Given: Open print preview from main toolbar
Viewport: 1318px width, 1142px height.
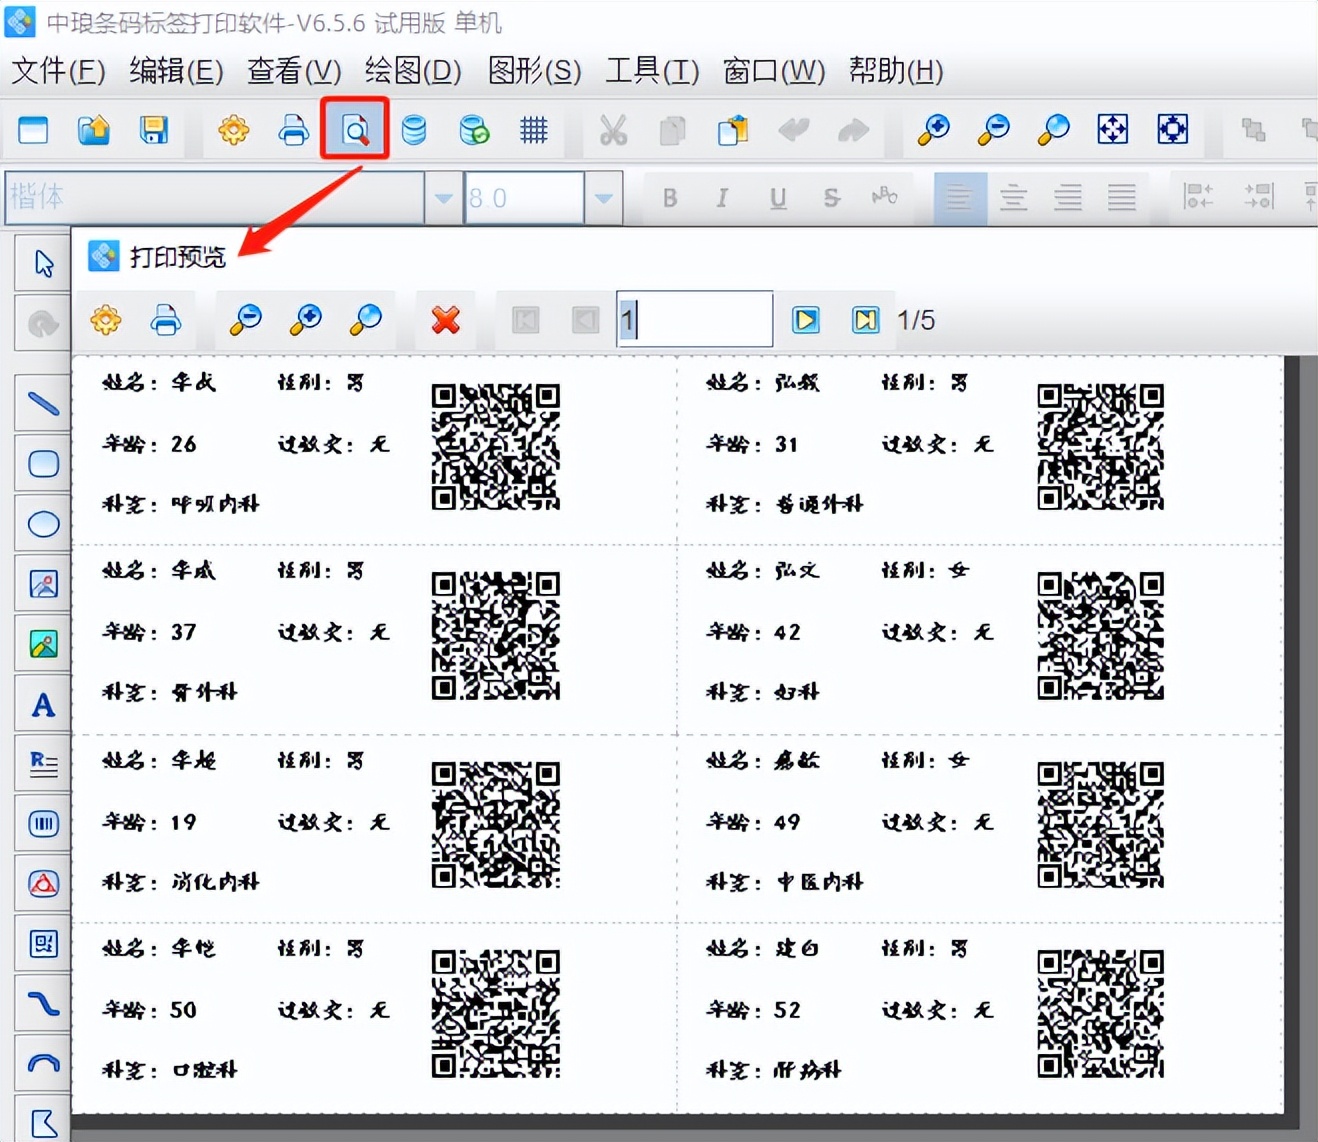Looking at the screenshot, I should (354, 130).
